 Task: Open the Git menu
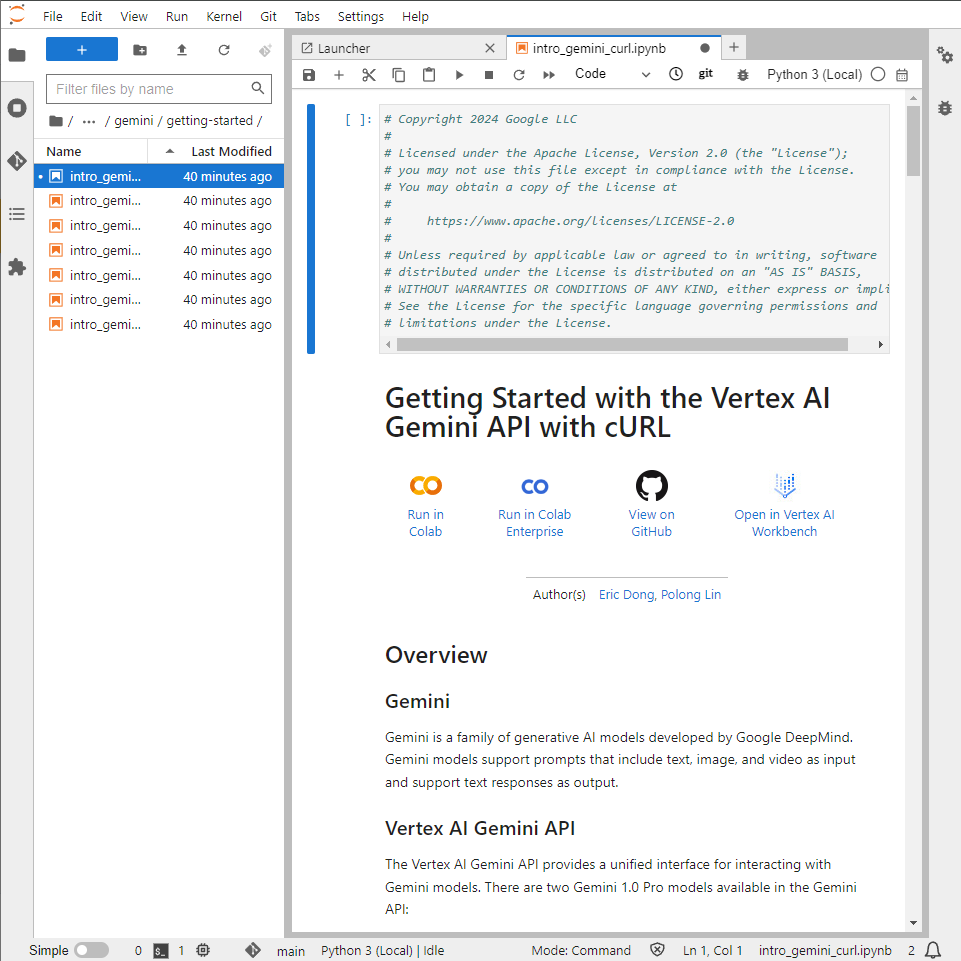click(268, 17)
